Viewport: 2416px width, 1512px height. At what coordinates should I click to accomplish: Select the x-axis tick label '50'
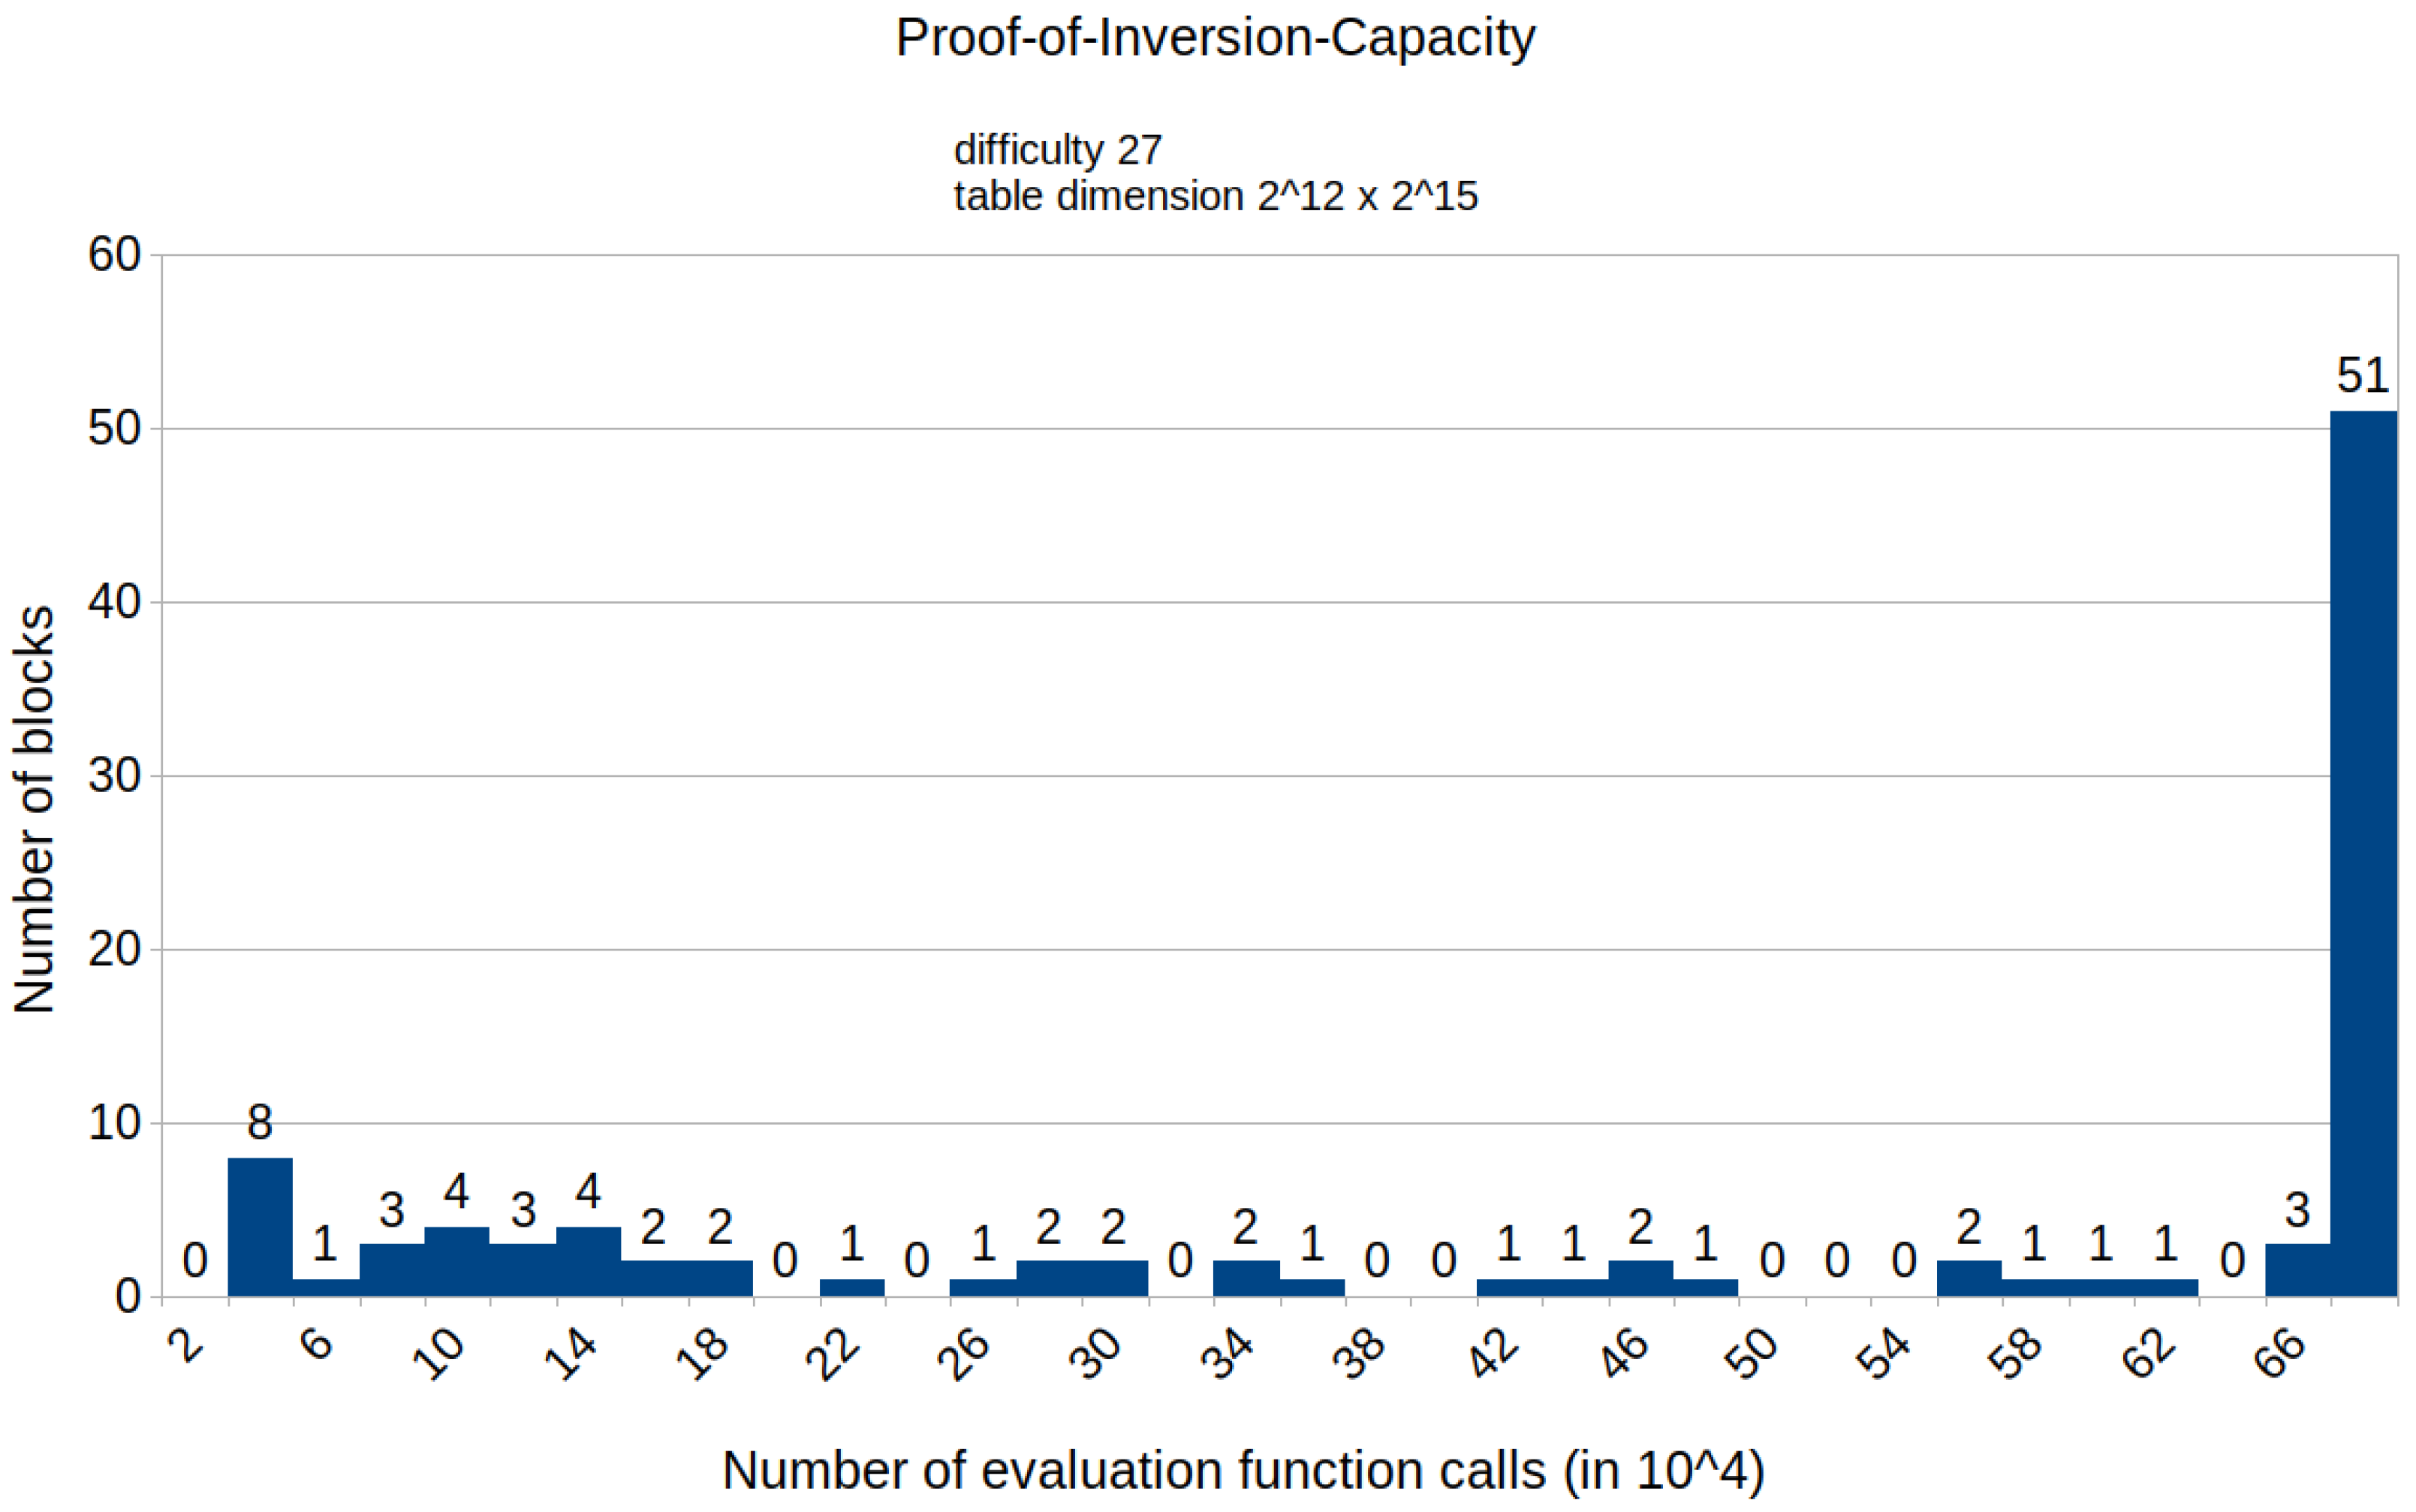point(1751,1355)
